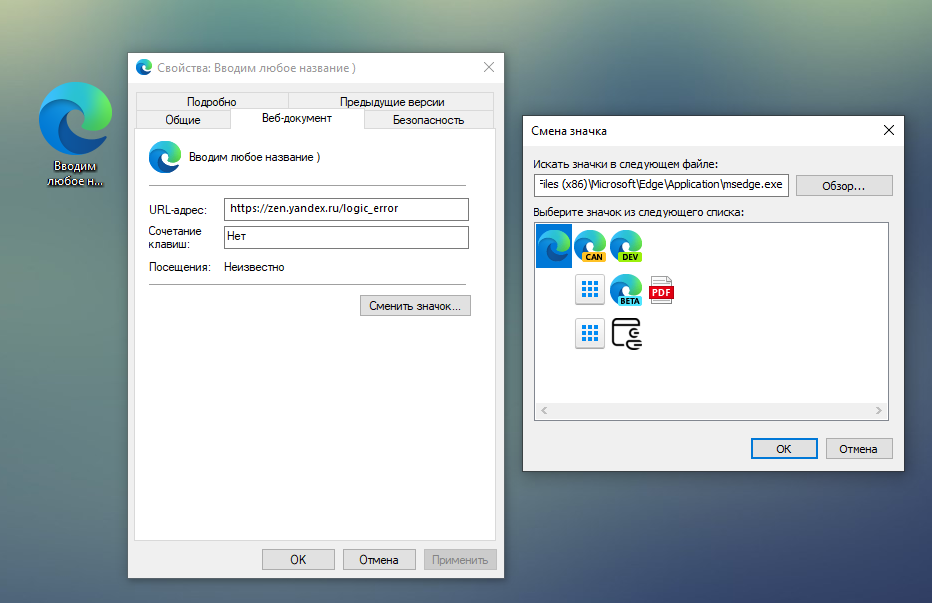This screenshot has height=603, width=932.
Task: Switch to the Веб-документ tab
Action: coord(297,118)
